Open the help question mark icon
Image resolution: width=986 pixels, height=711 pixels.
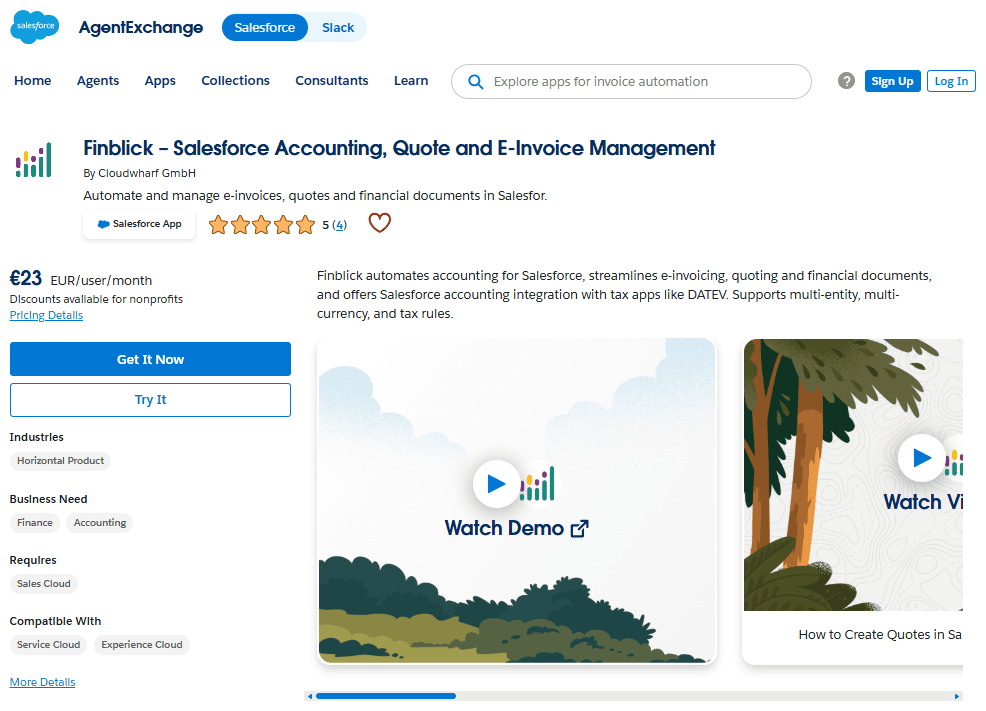click(846, 80)
